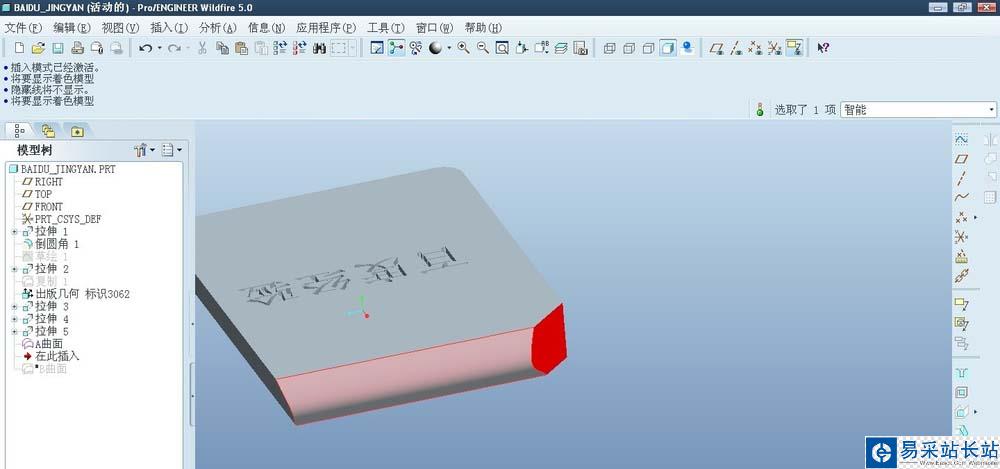Select the datum Curve tool in right toolbar
Viewport: 1000px width, 469px height.
click(x=961, y=197)
